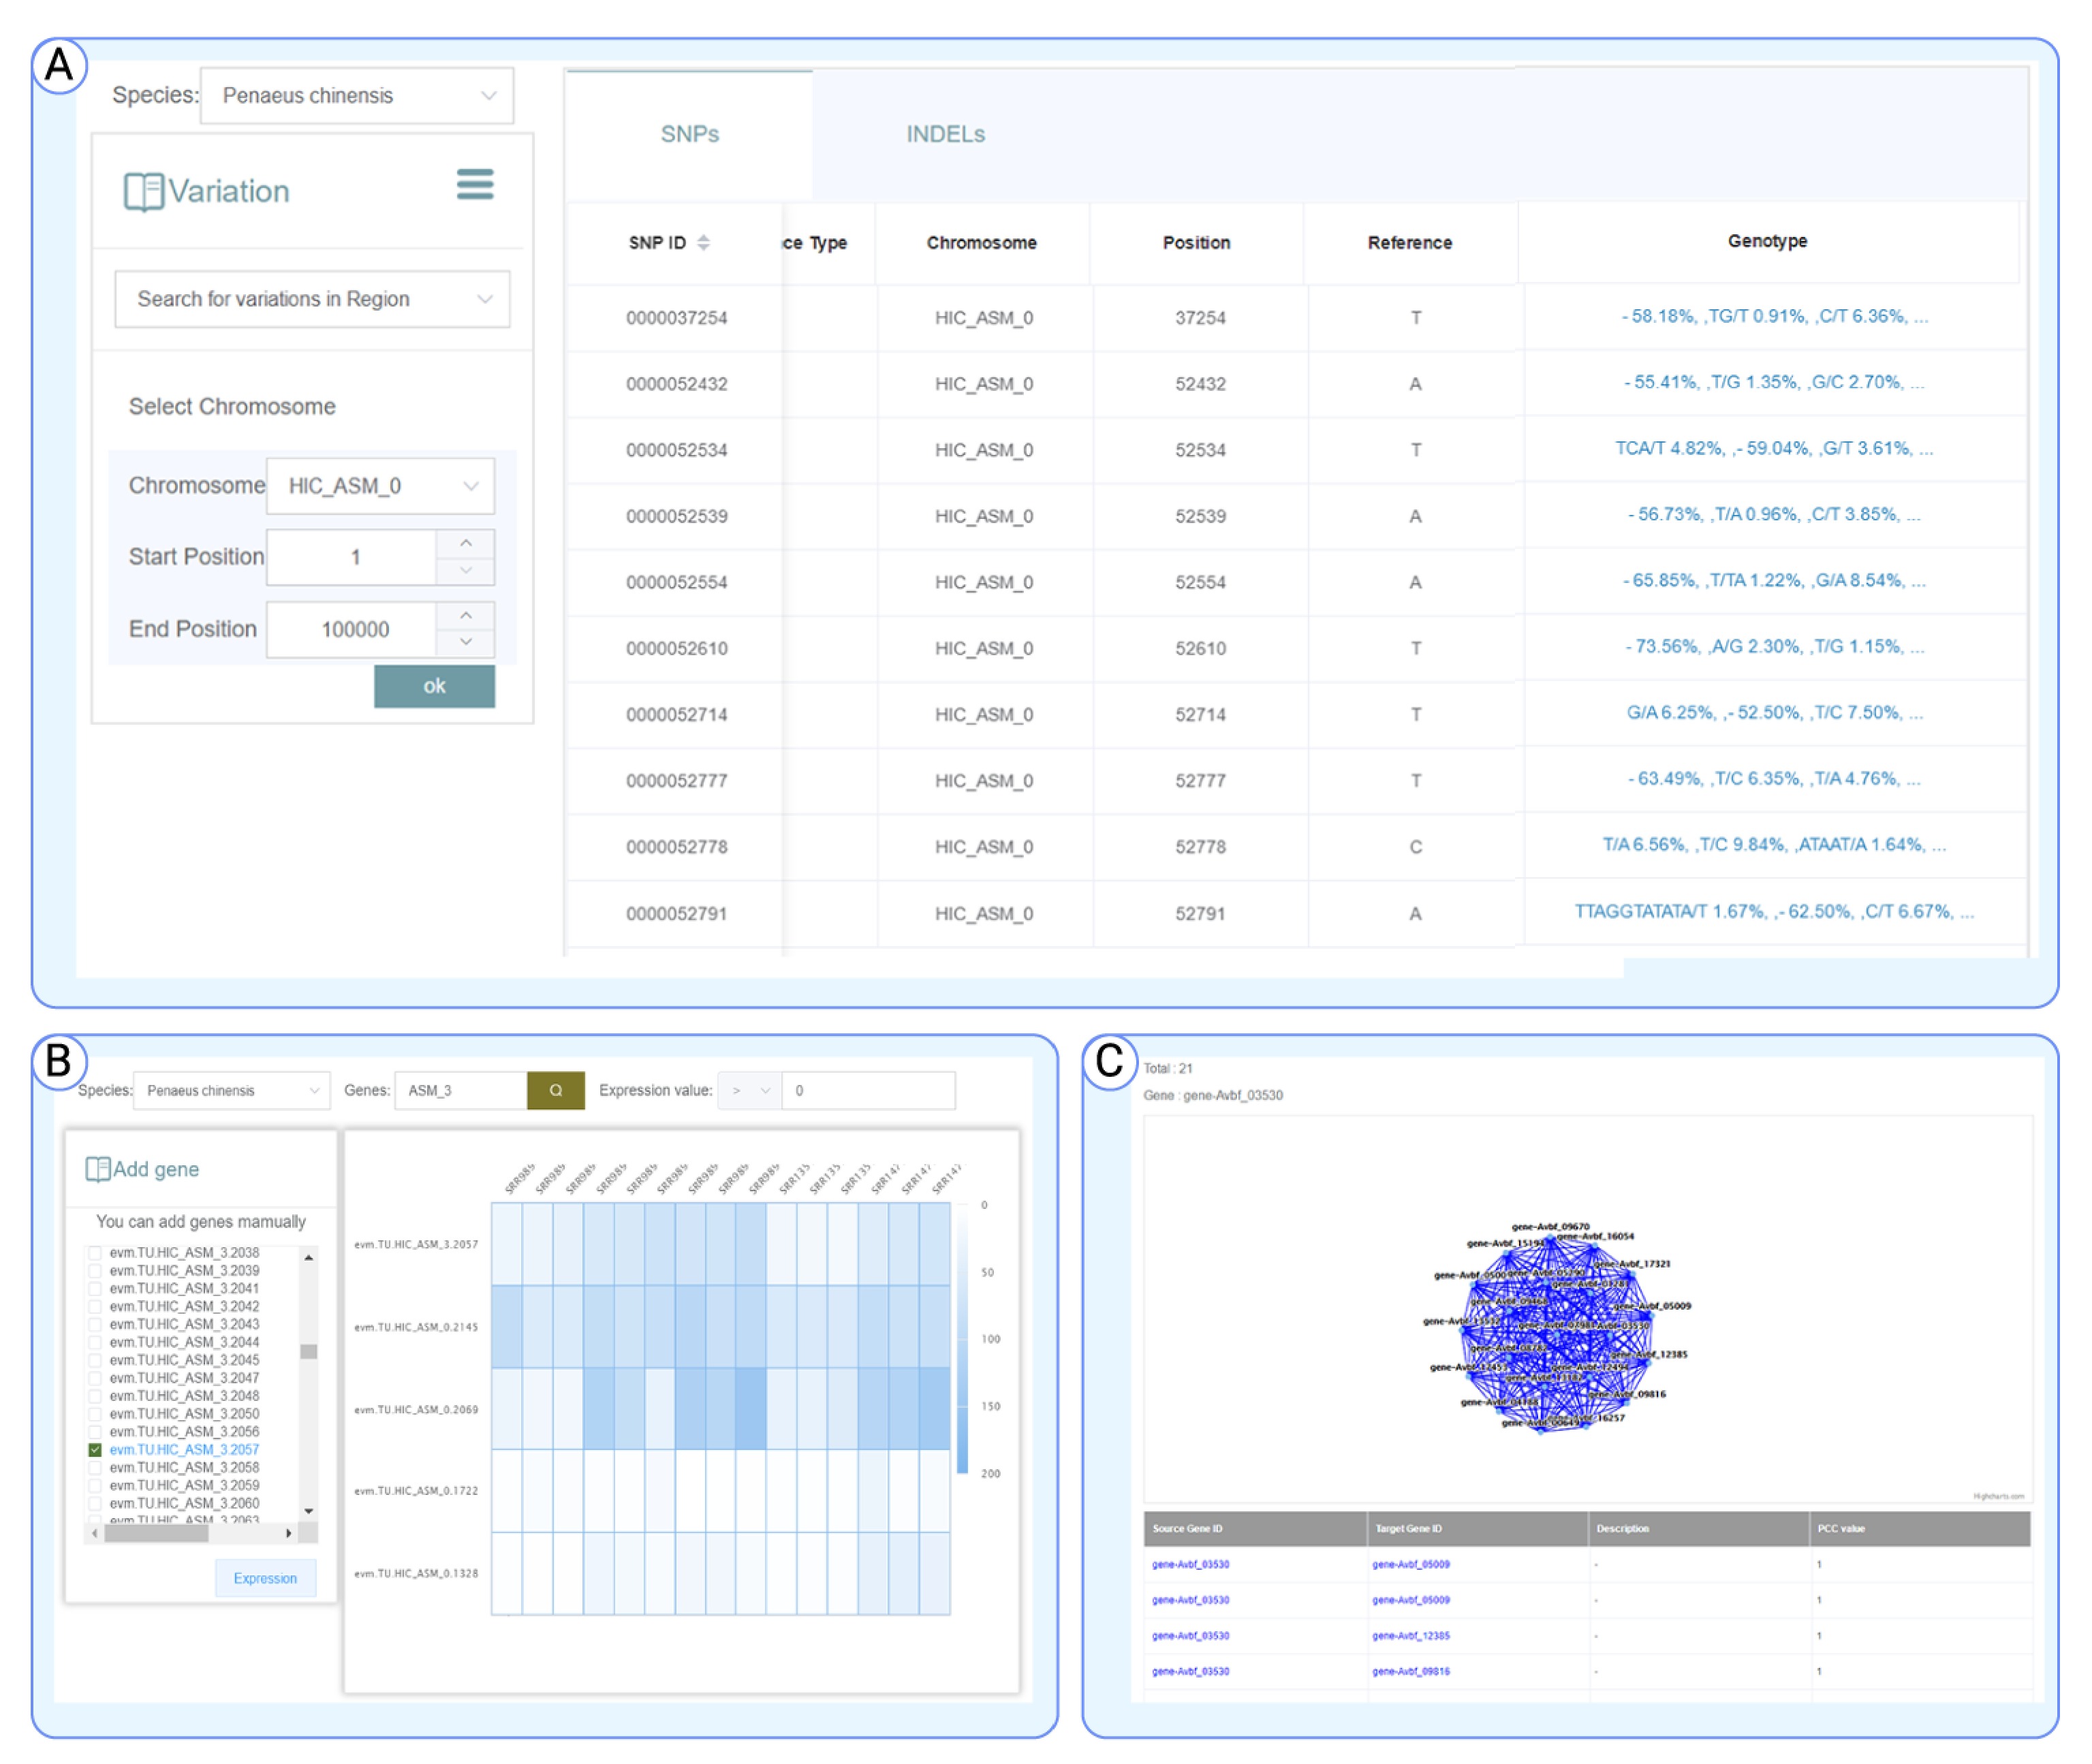Decrease the End Position value
Image resolution: width=2092 pixels, height=1764 pixels.
(x=466, y=642)
